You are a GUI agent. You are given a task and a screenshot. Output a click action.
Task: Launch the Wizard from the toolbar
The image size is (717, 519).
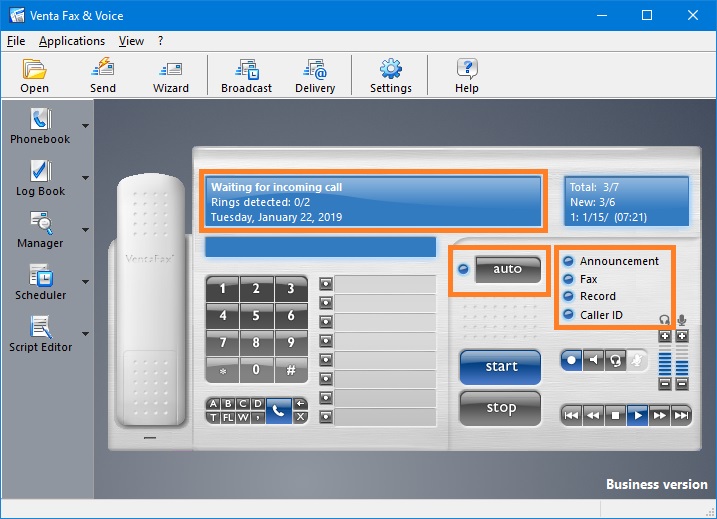tap(171, 75)
